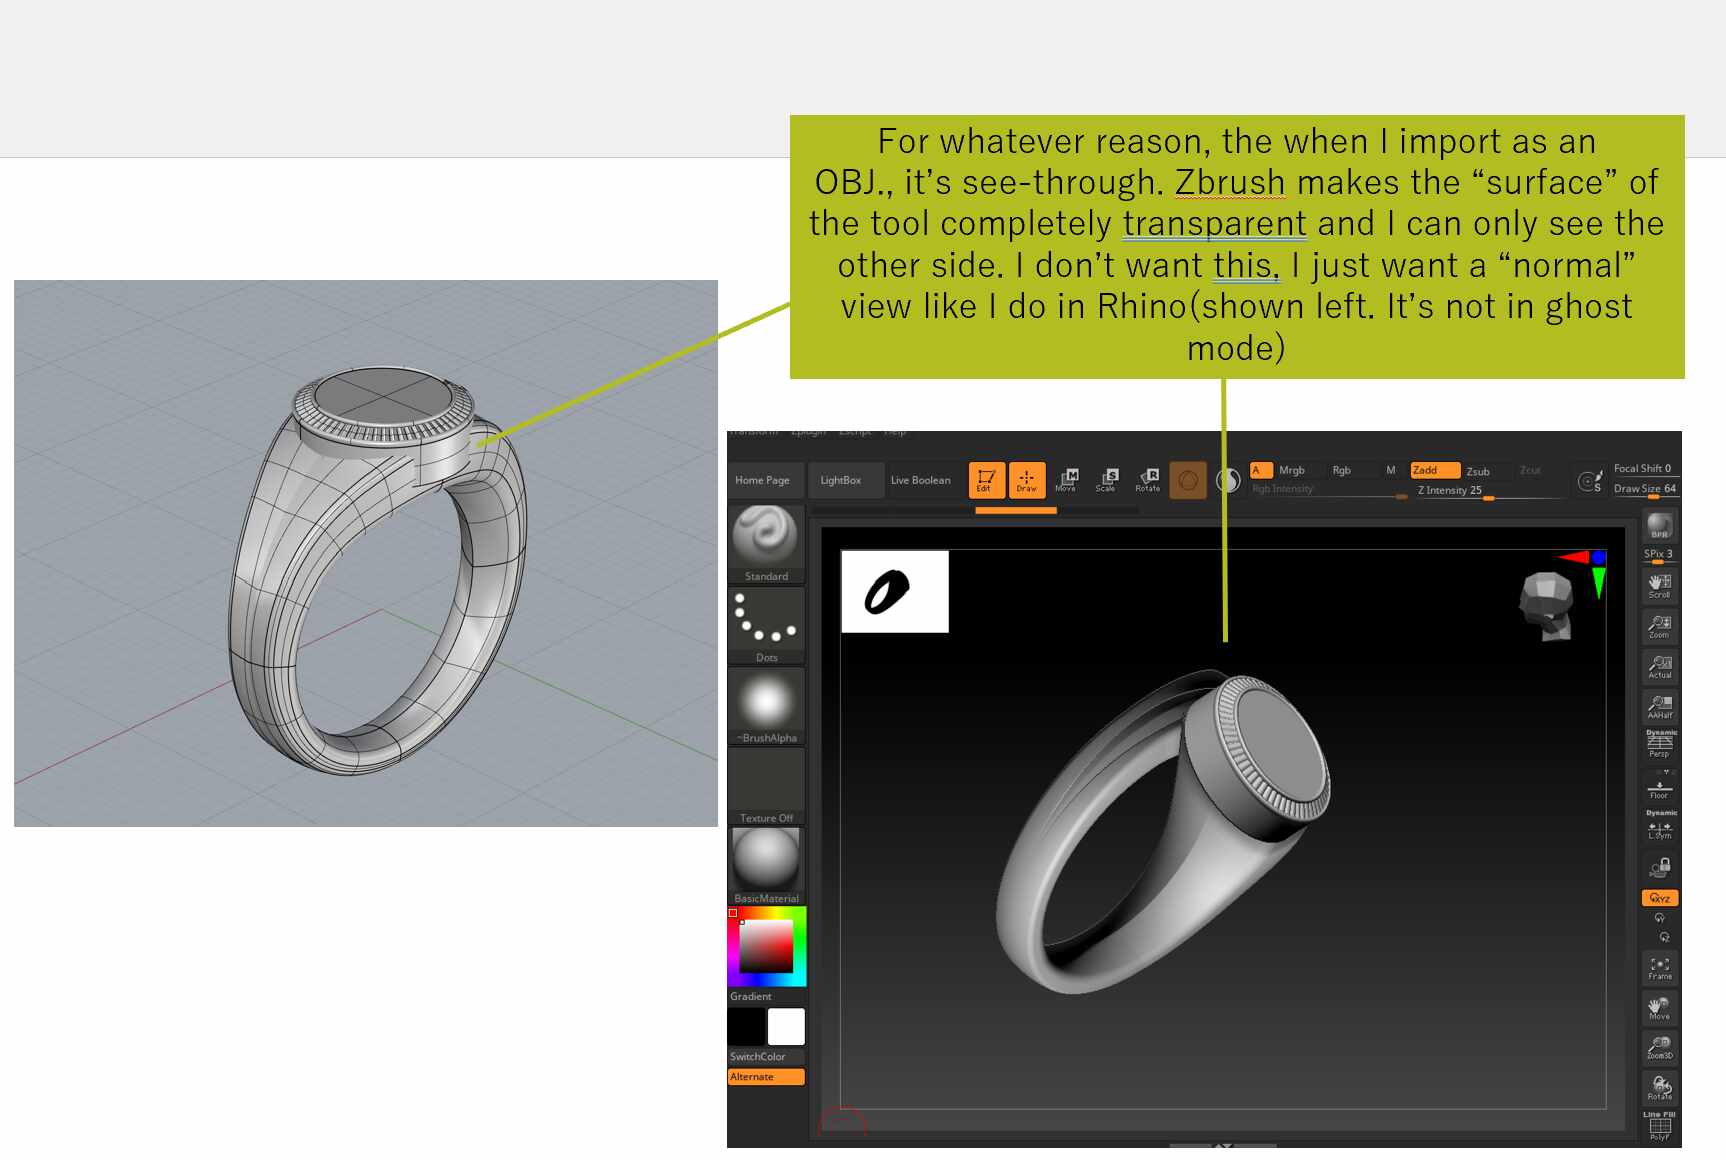
Task: Click the half-shaded sculptris sphere icon
Action: (x=1228, y=481)
